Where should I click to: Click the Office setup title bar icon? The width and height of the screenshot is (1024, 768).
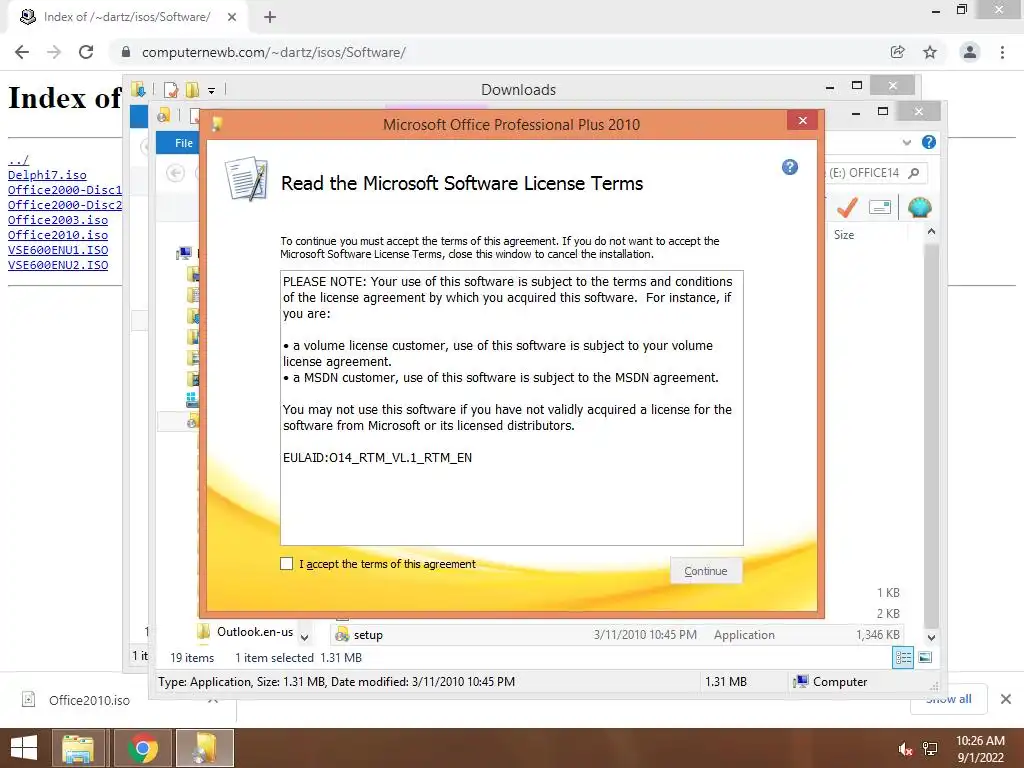[217, 124]
